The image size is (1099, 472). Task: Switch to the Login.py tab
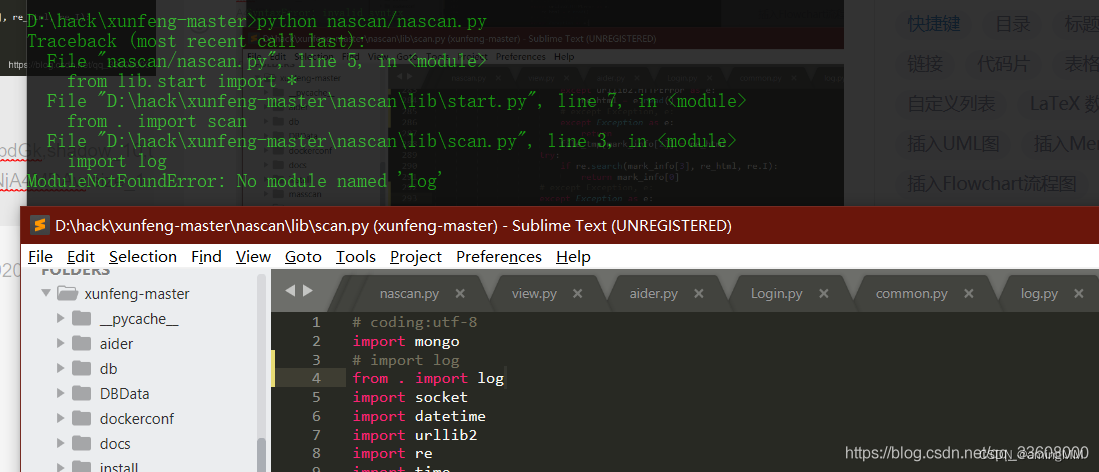(x=777, y=293)
